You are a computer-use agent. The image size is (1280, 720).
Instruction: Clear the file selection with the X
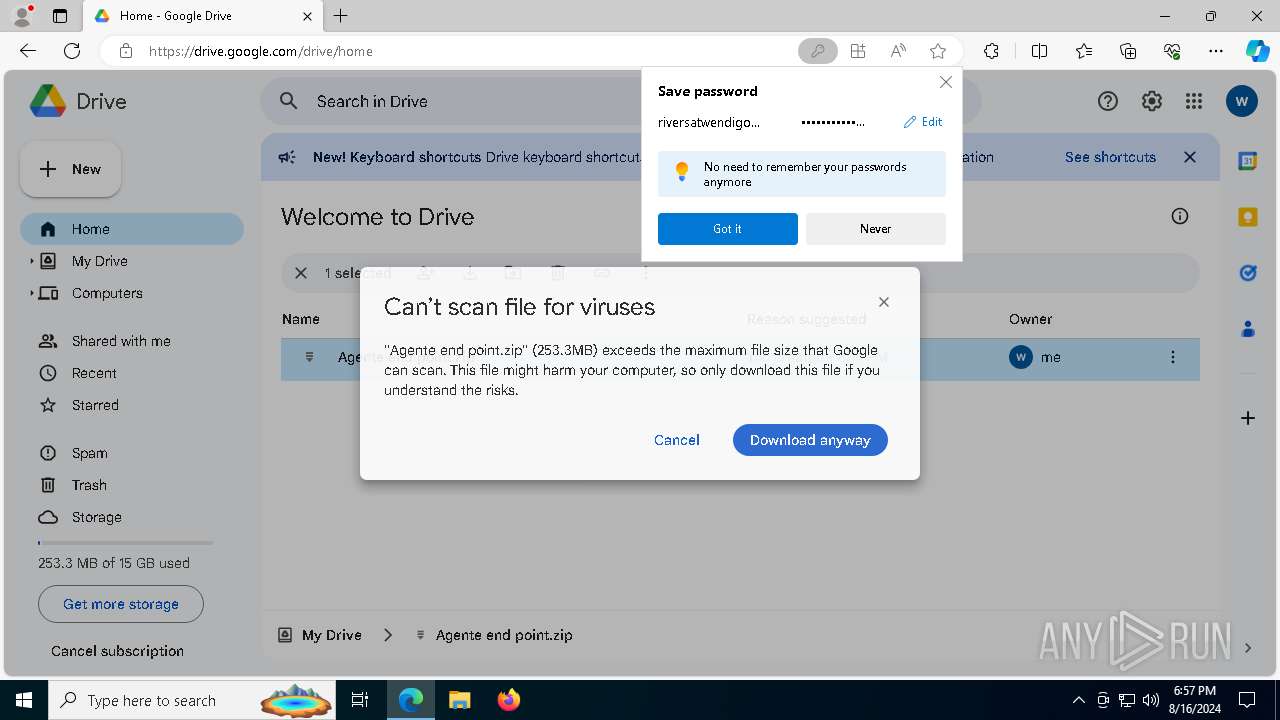[x=301, y=273]
